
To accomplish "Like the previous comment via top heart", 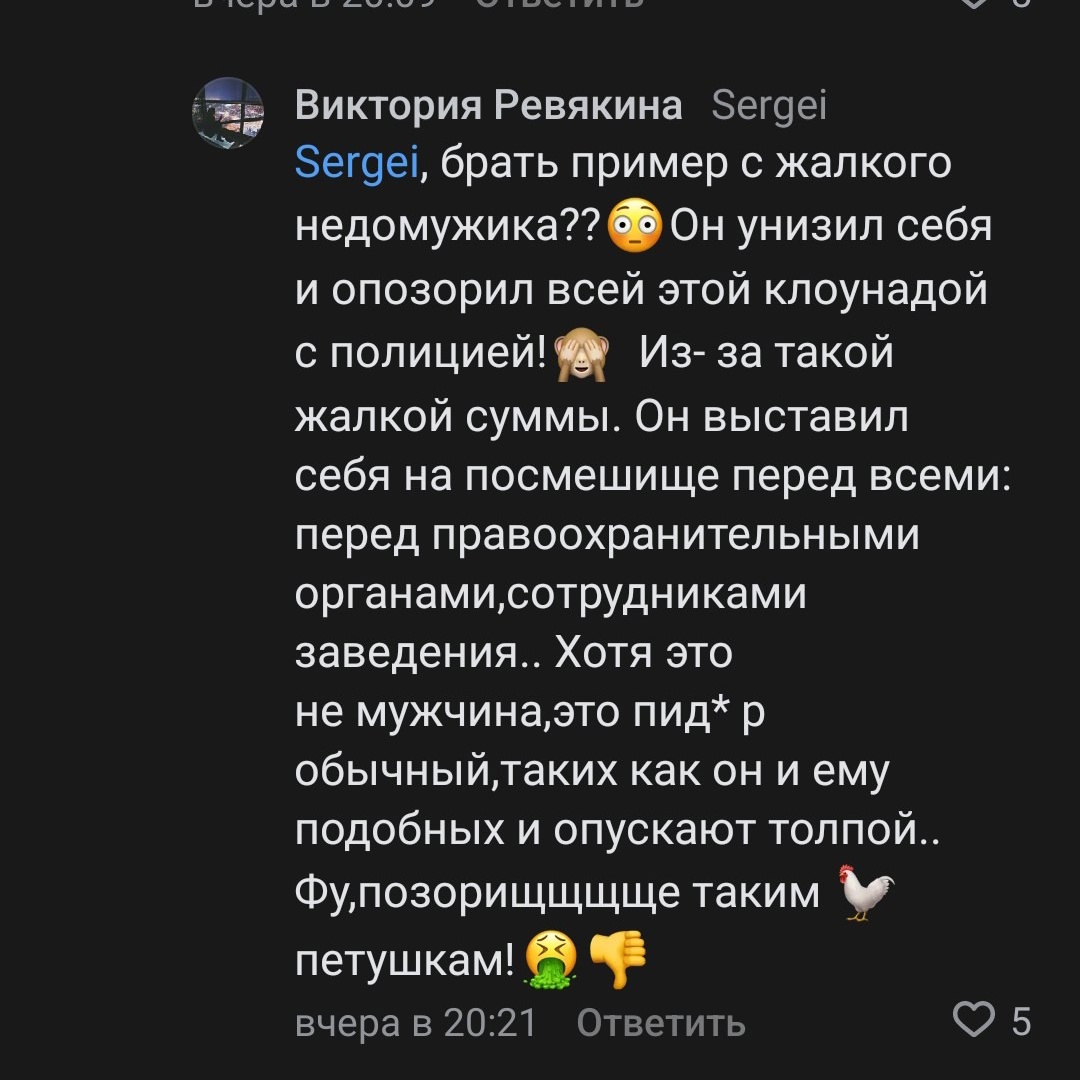I will [973, 3].
